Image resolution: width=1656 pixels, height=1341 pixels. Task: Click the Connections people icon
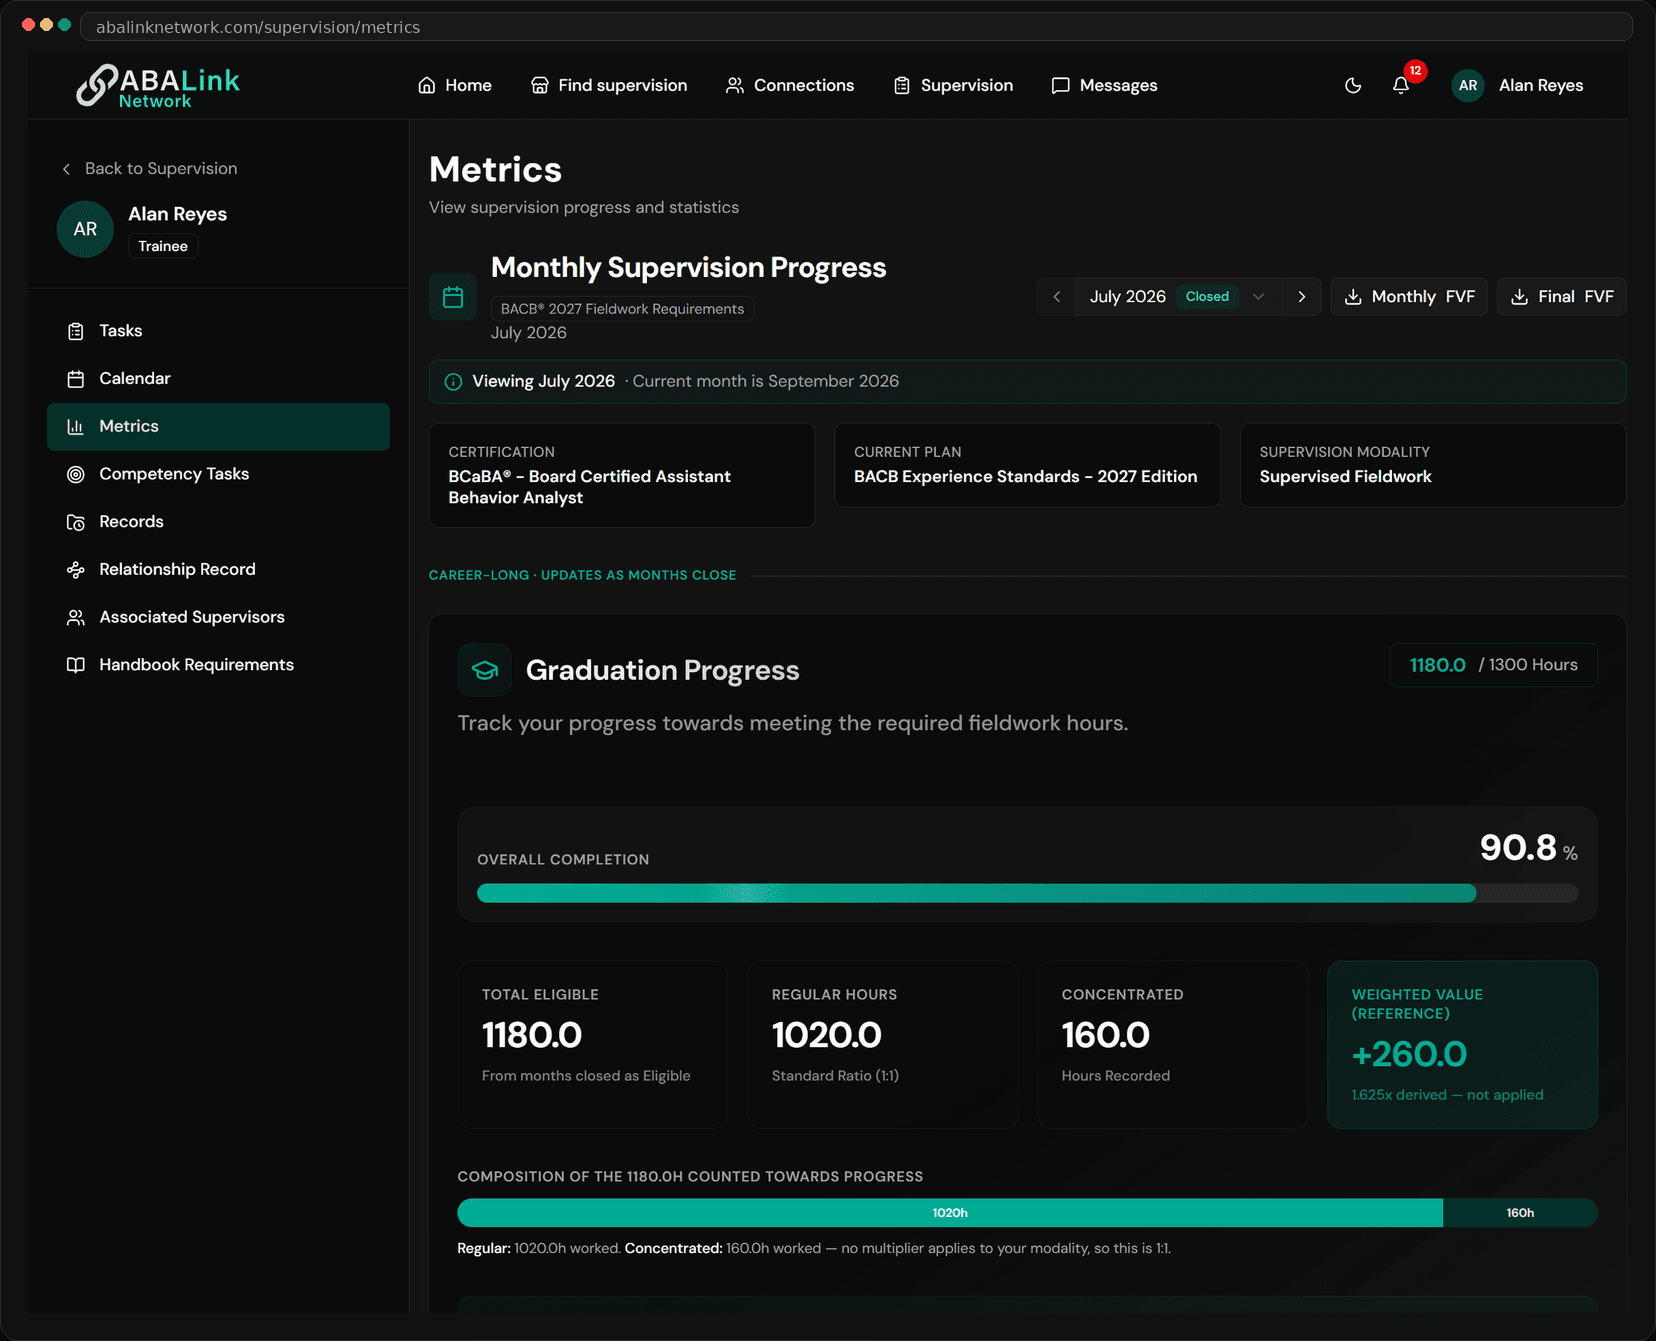coord(735,86)
